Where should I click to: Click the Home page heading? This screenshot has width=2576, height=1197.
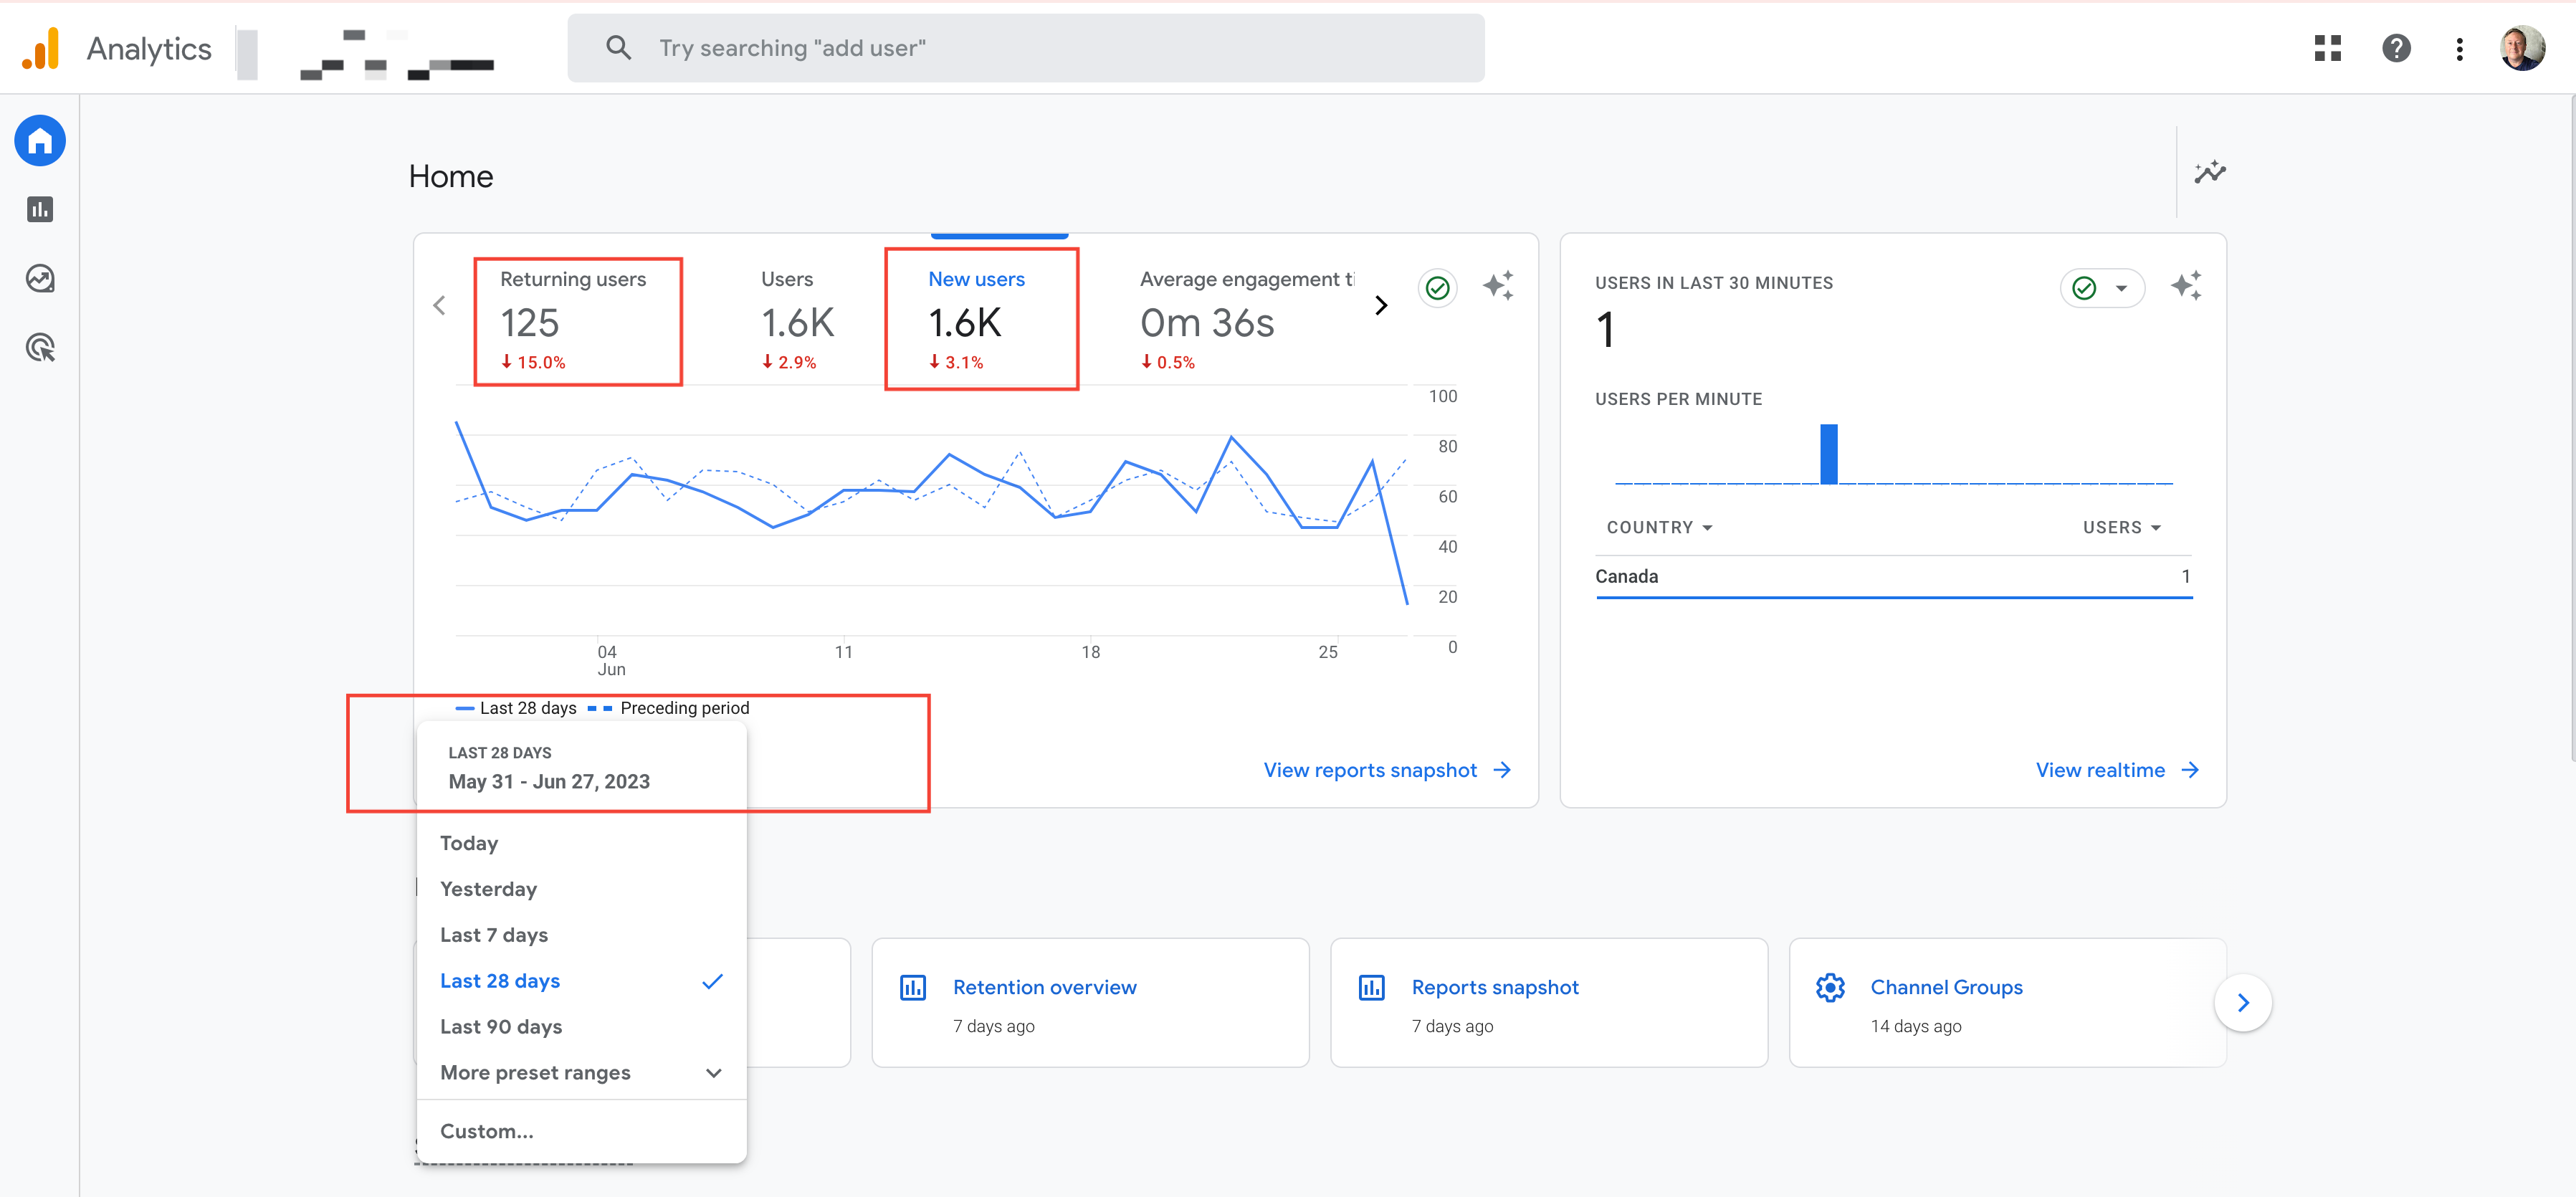450,177
